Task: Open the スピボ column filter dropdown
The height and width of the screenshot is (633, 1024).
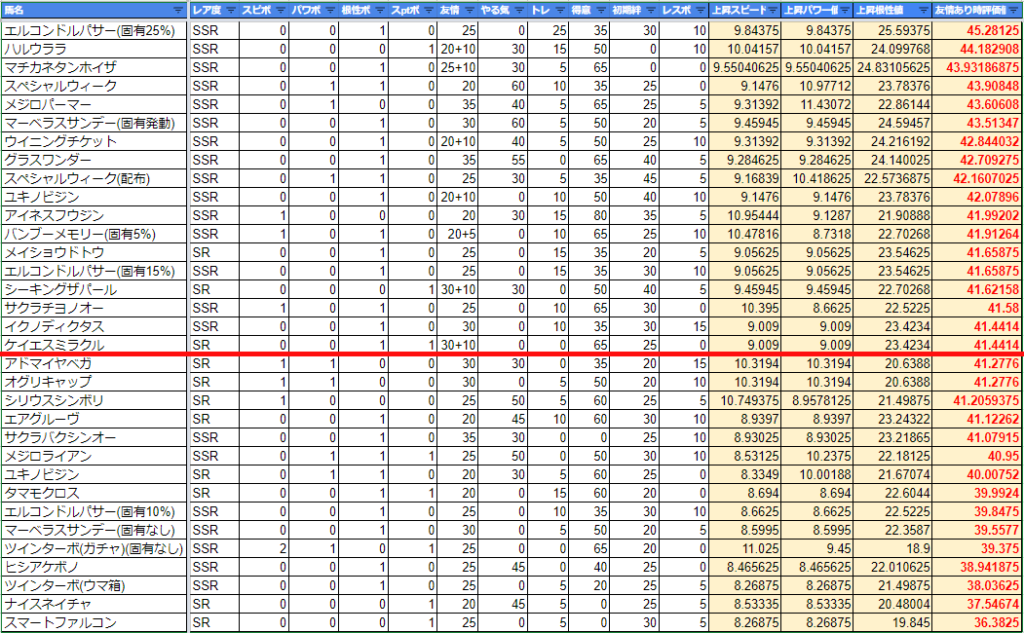Action: [x=280, y=10]
